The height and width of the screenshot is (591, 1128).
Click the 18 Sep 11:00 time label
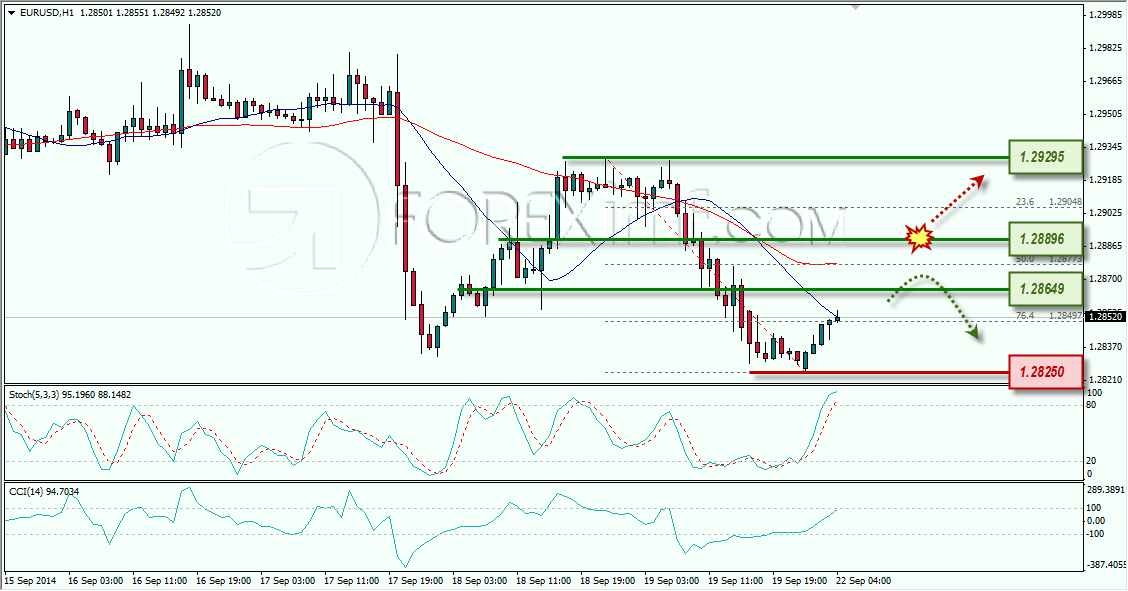click(x=544, y=580)
